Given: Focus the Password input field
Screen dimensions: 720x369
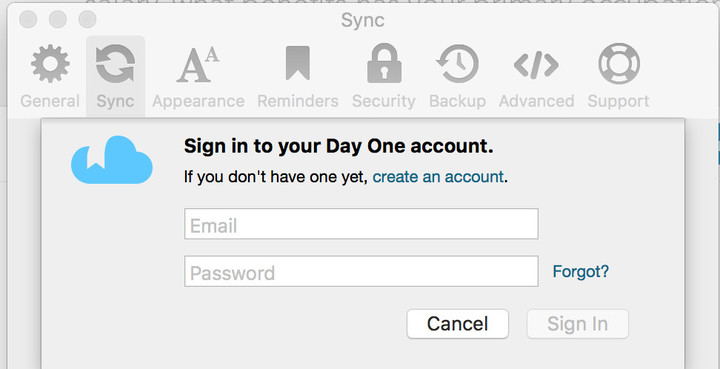Looking at the screenshot, I should pos(361,271).
